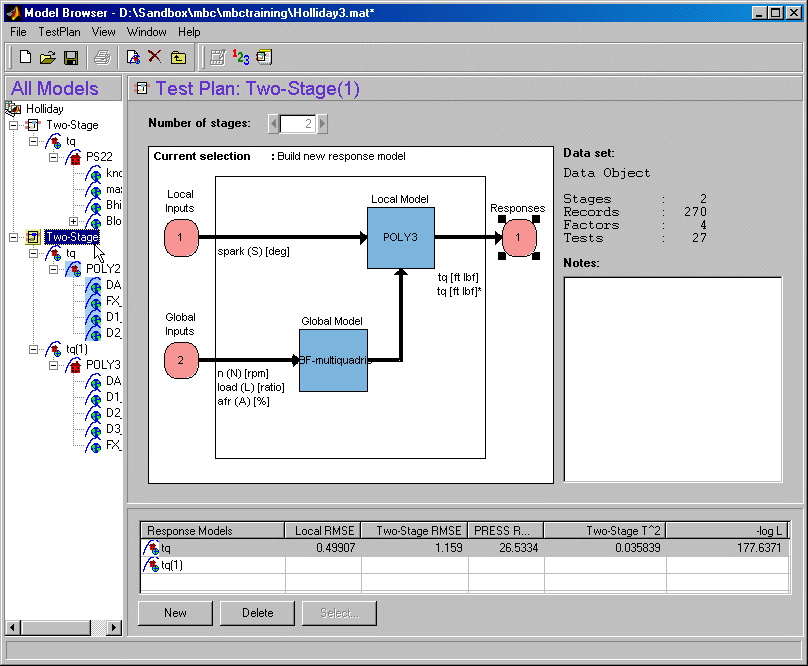Select the Local Inputs node numbered 1
Image resolution: width=808 pixels, height=666 pixels.
(181, 238)
